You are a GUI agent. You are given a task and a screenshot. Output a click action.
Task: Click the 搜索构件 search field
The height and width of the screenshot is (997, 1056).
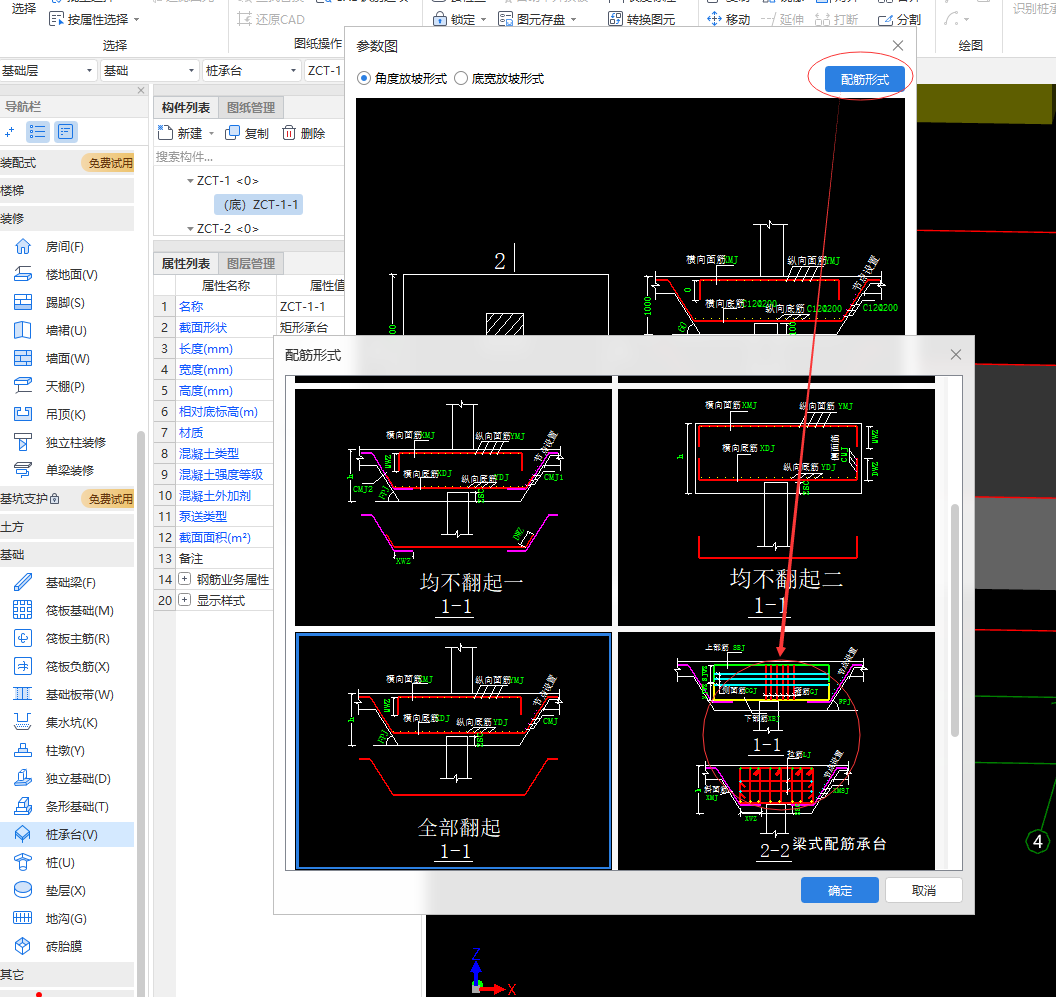point(249,157)
